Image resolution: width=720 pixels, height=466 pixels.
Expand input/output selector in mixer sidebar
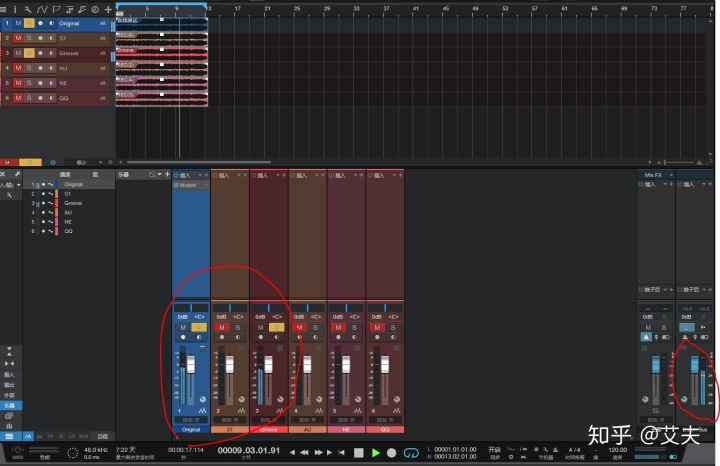pyautogui.click(x=18, y=185)
